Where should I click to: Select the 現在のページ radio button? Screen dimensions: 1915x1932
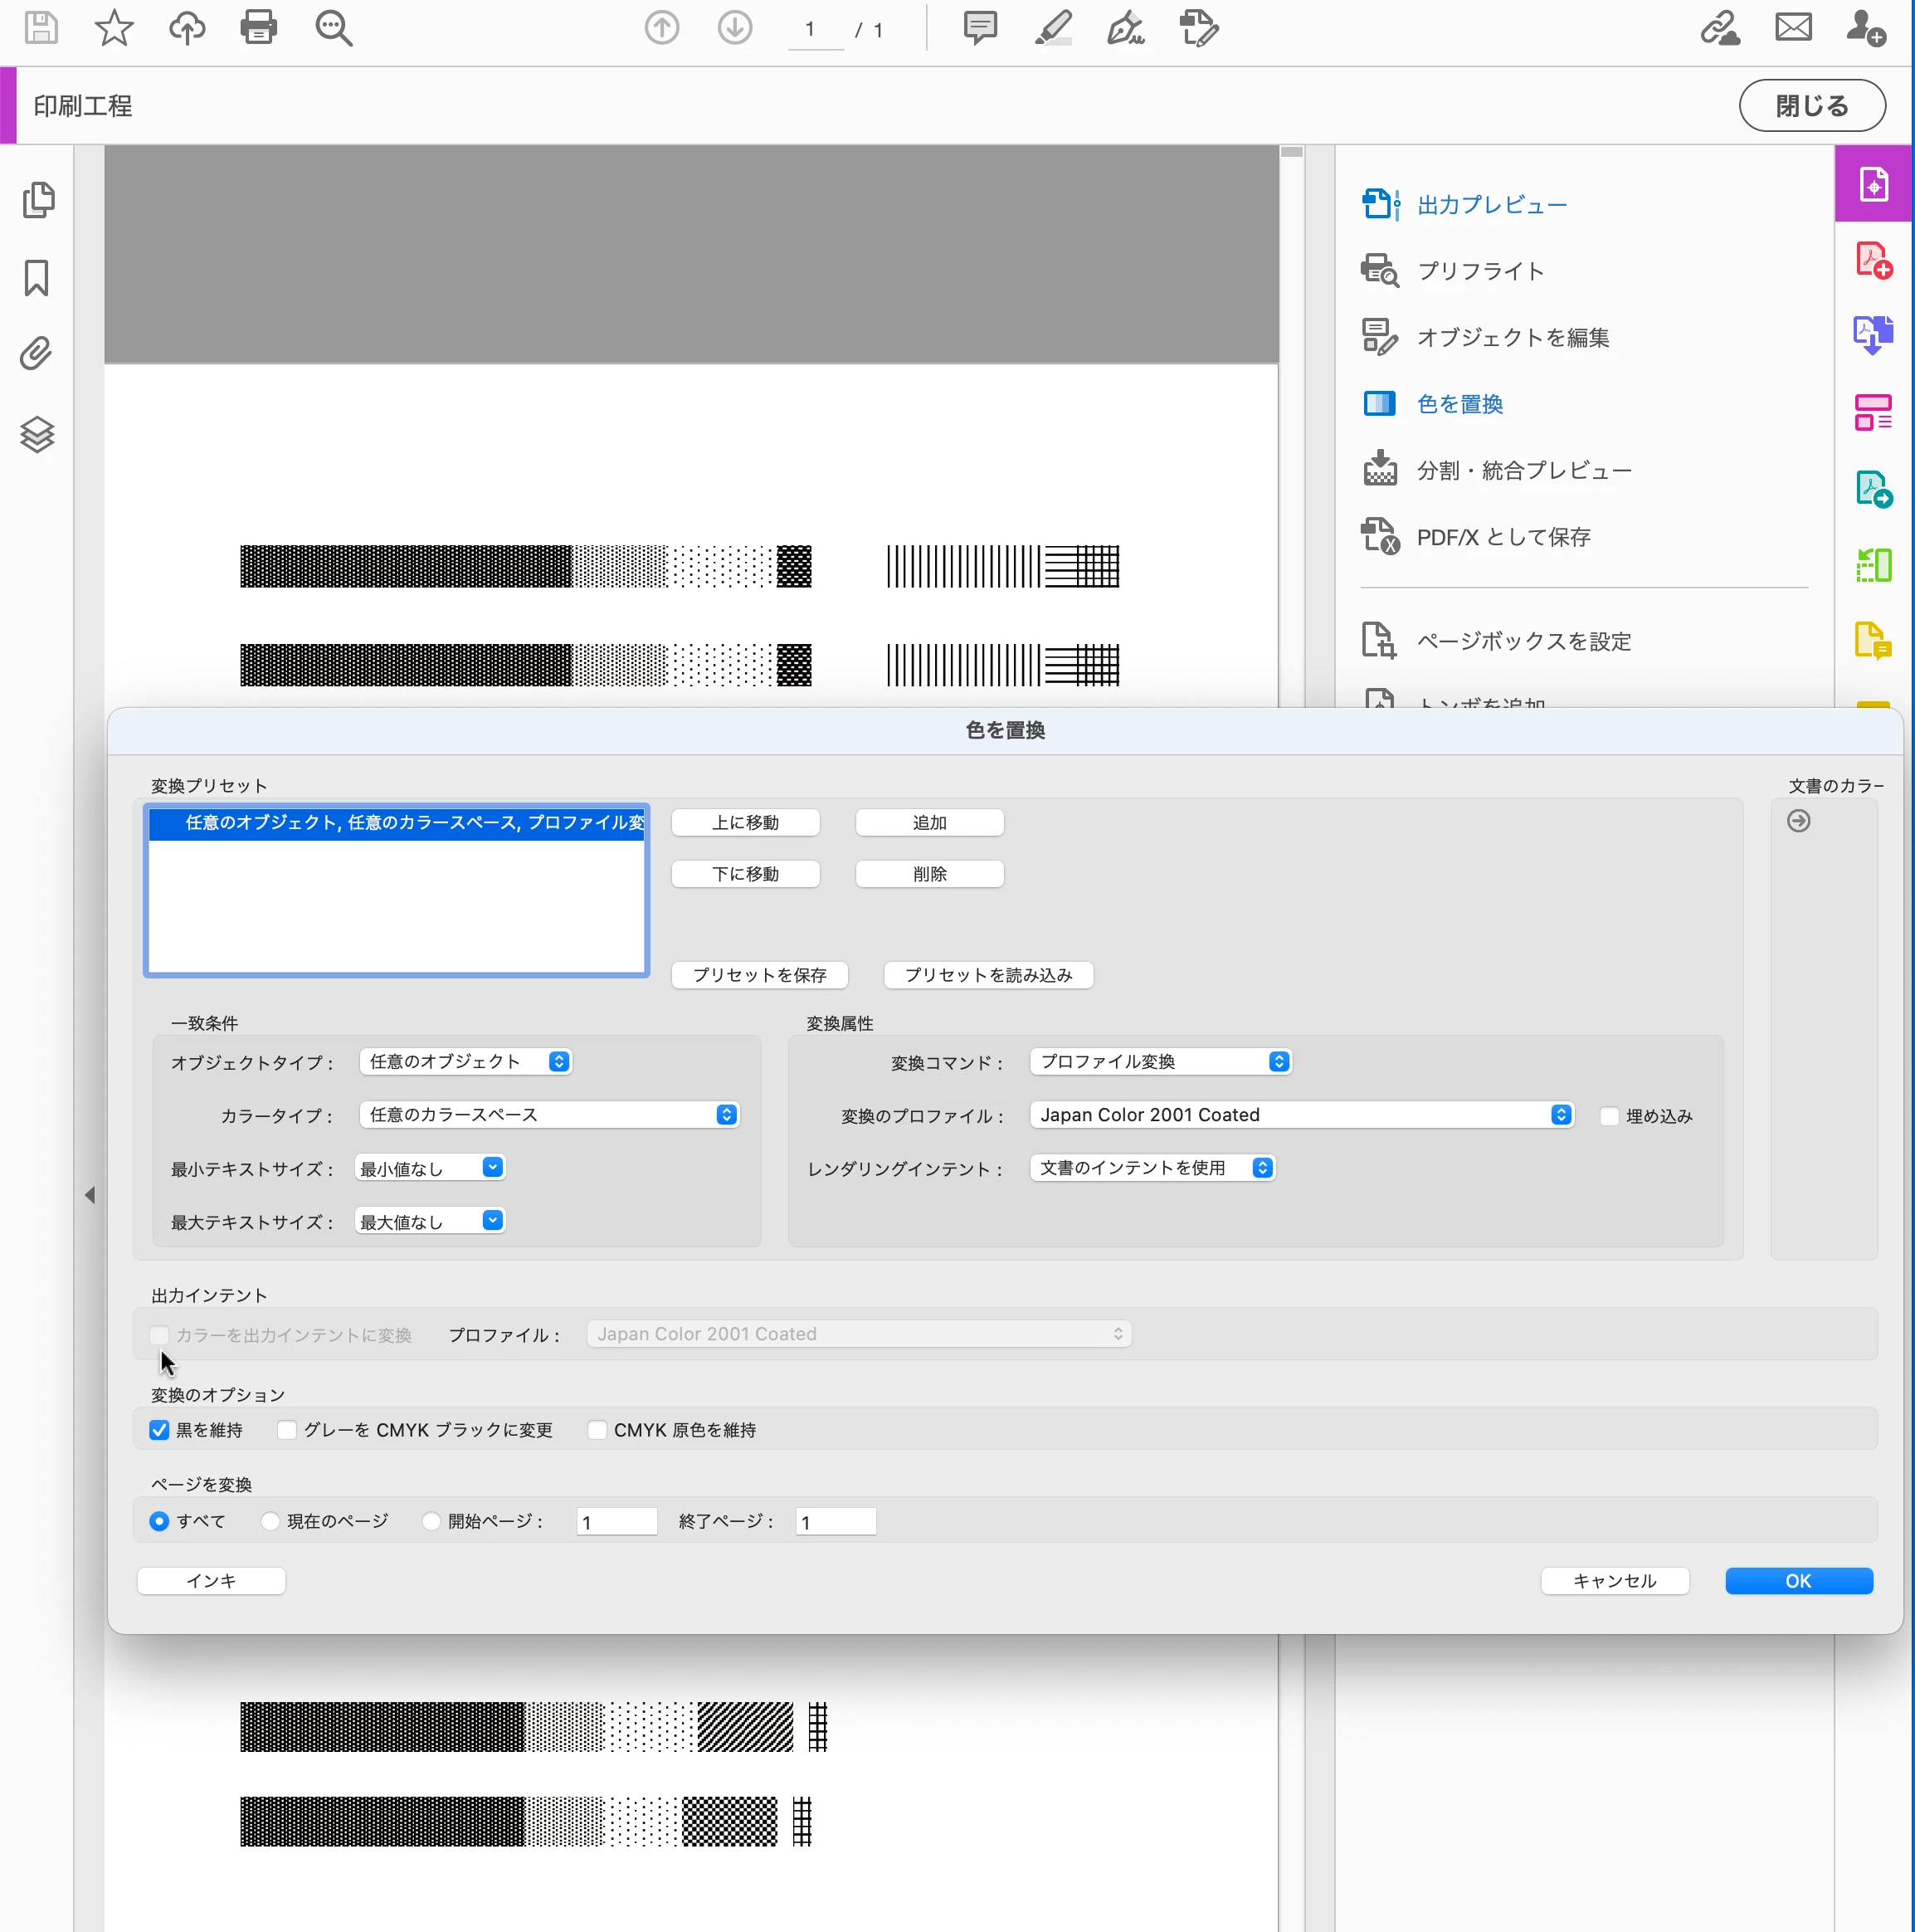click(x=270, y=1521)
